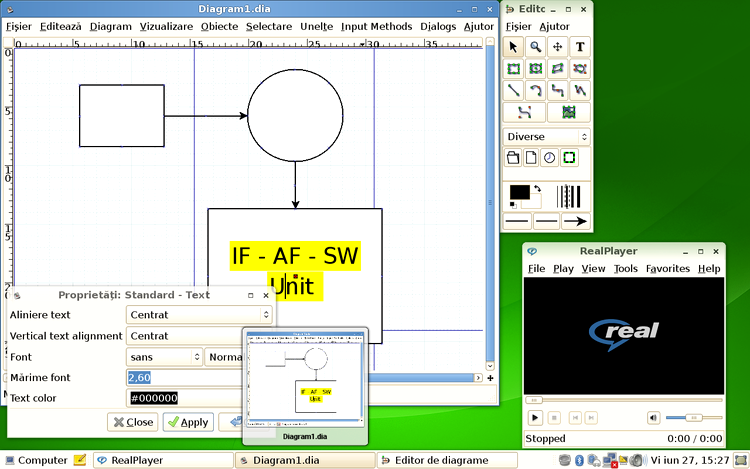Choose the Text tool (T icon)
Image resolution: width=750 pixels, height=469 pixels.
580,47
